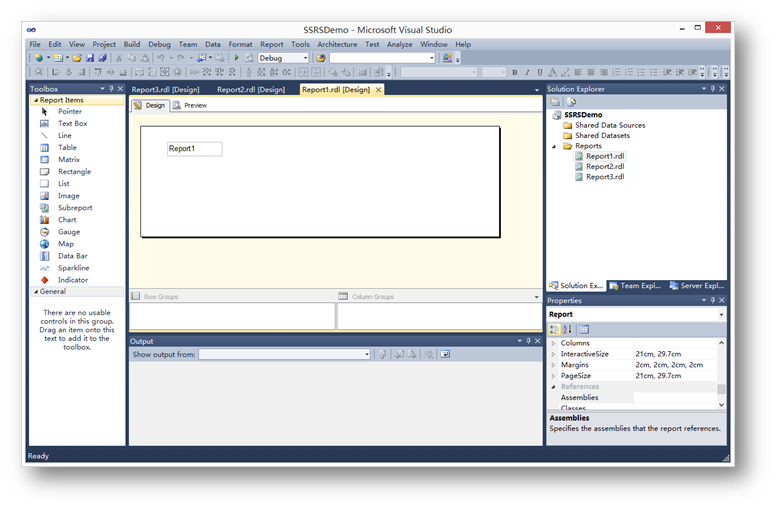Switch to Report3.rdl [Design] tab
The height and width of the screenshot is (509, 777).
click(x=166, y=90)
